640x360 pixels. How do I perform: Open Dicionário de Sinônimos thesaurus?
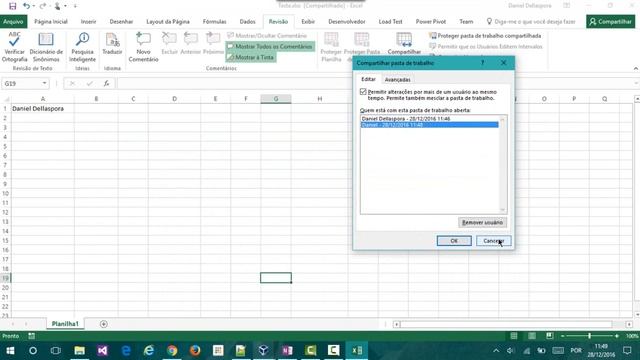pos(46,47)
